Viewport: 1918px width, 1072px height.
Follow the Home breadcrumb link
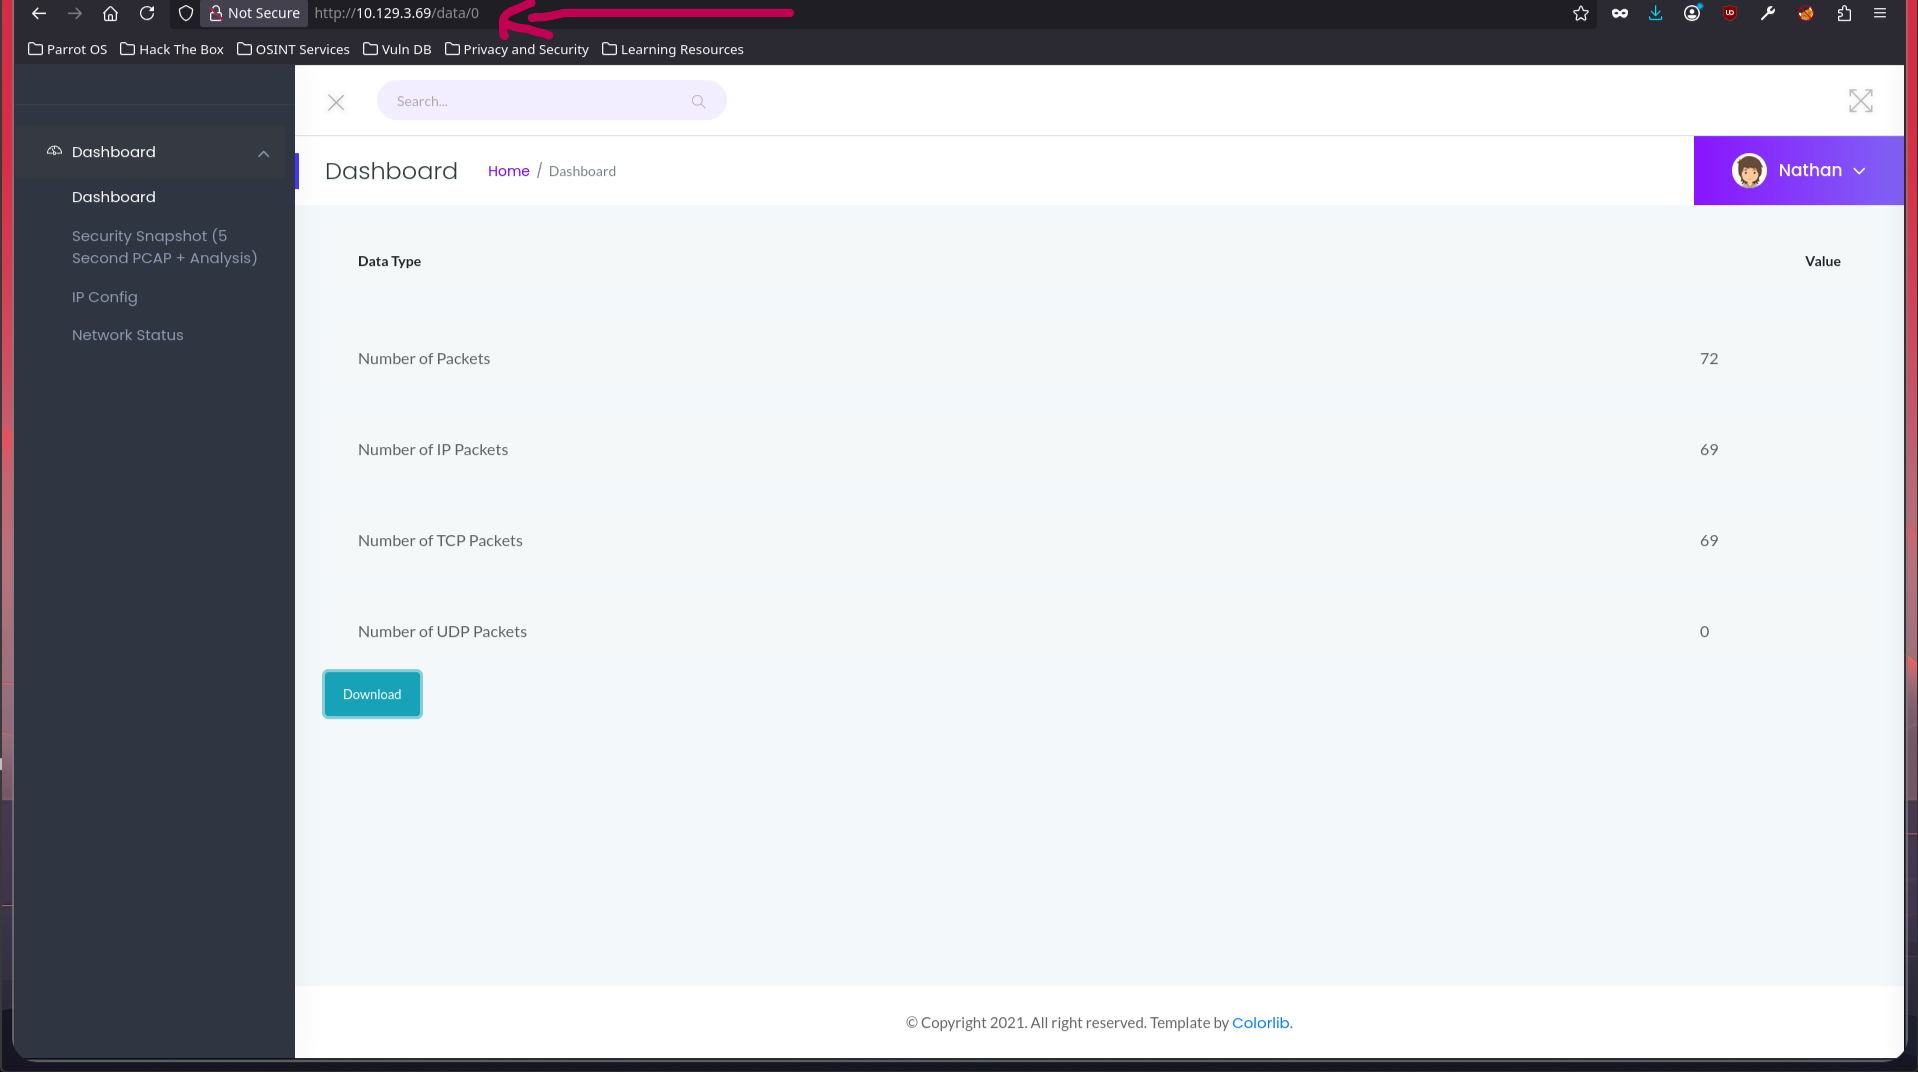[508, 171]
